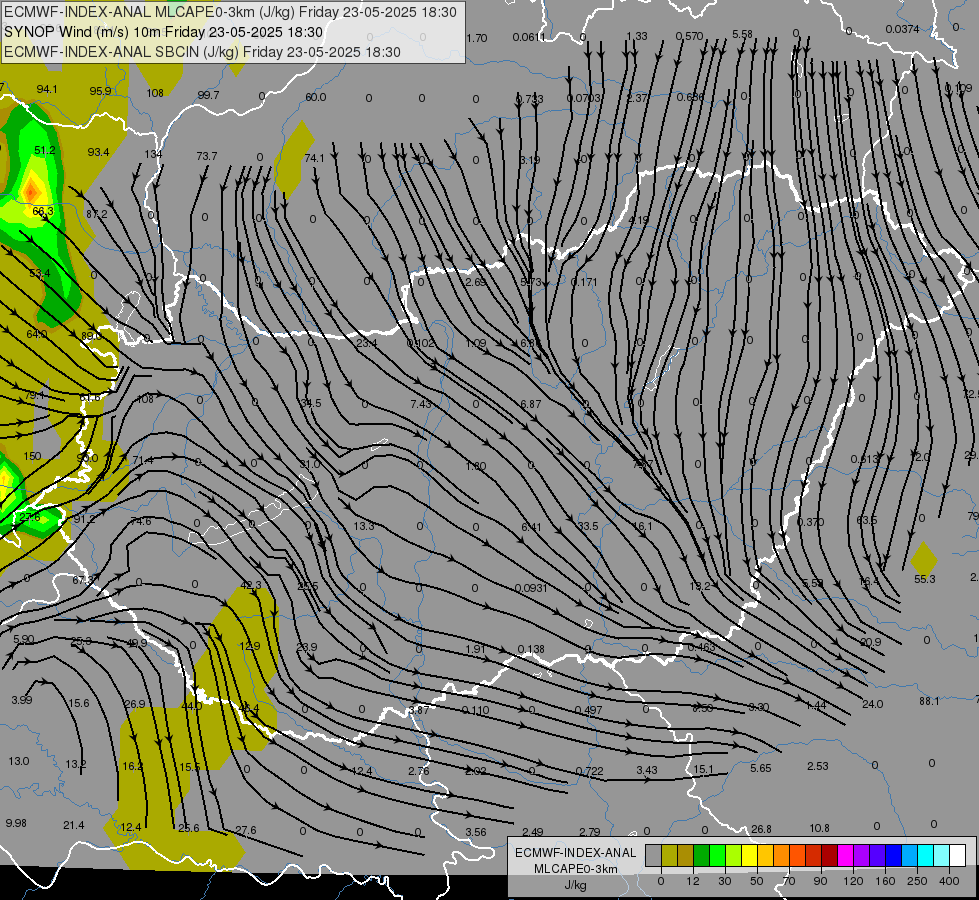Click the SBCIN title line
Screen dimensions: 979x900
(x=202, y=52)
